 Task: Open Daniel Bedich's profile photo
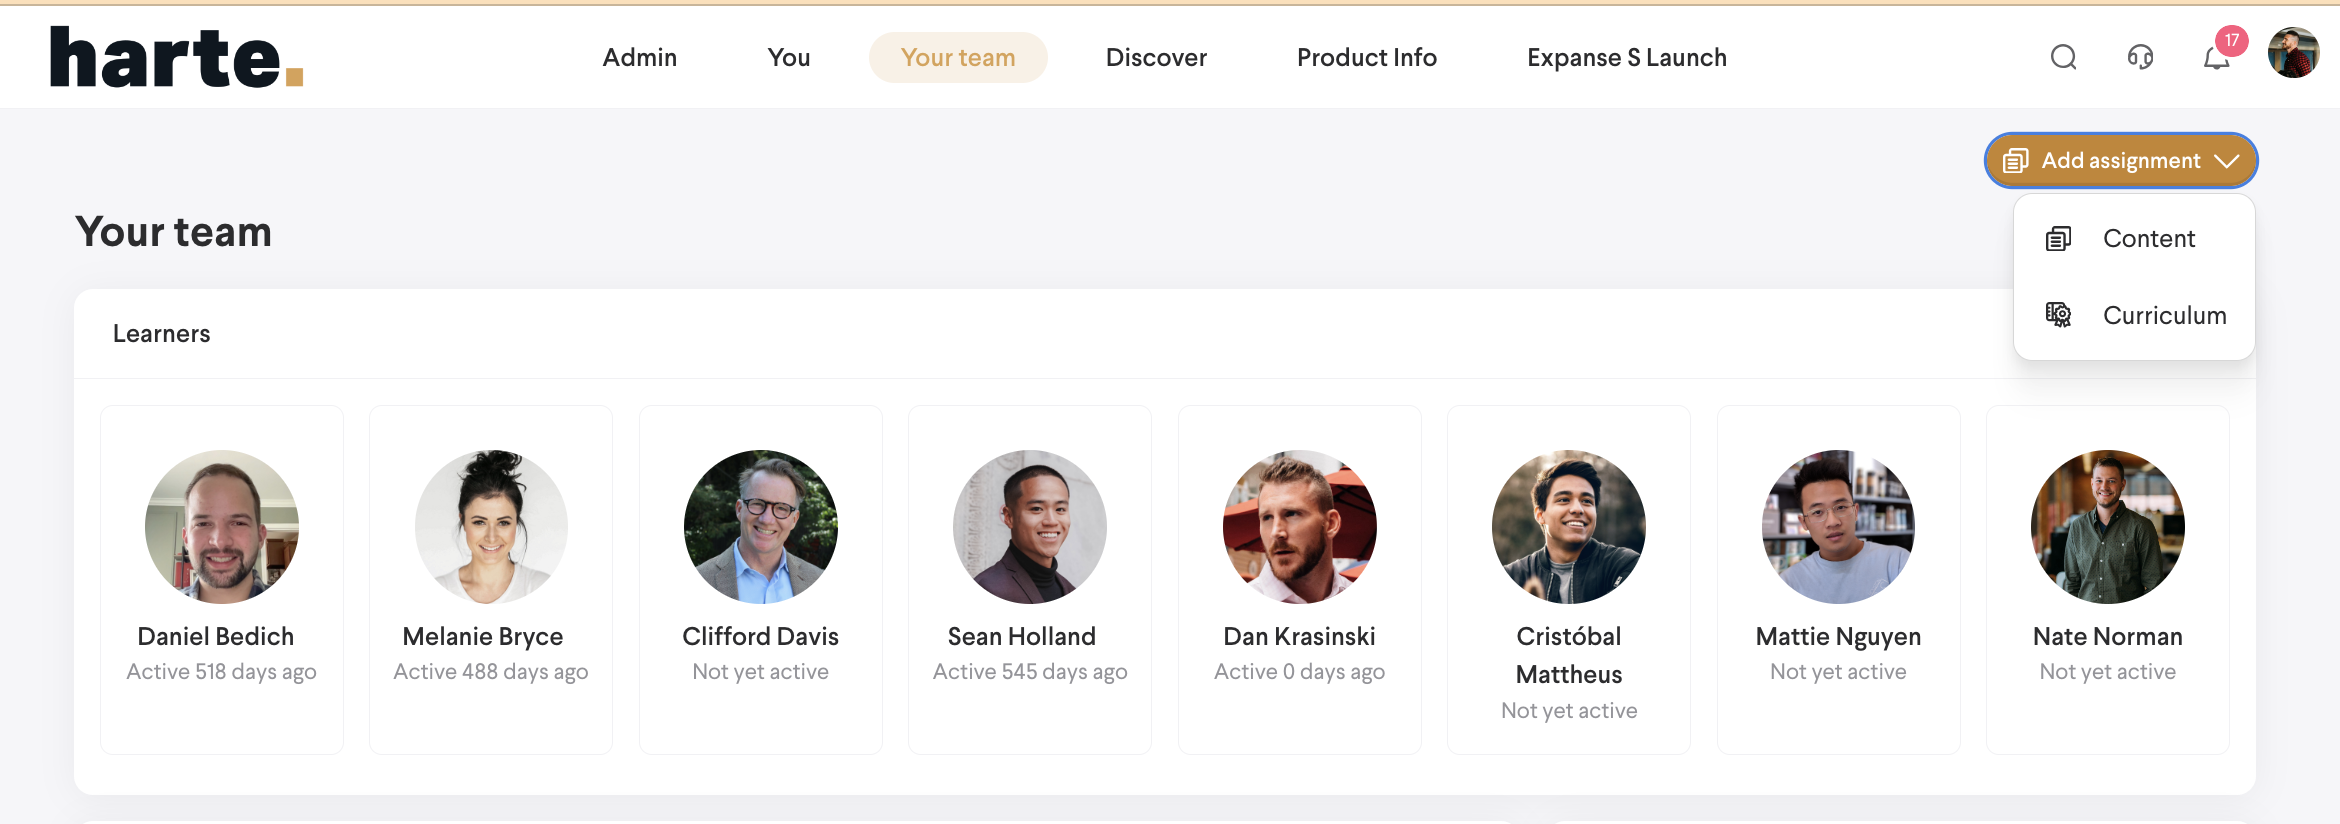point(222,527)
